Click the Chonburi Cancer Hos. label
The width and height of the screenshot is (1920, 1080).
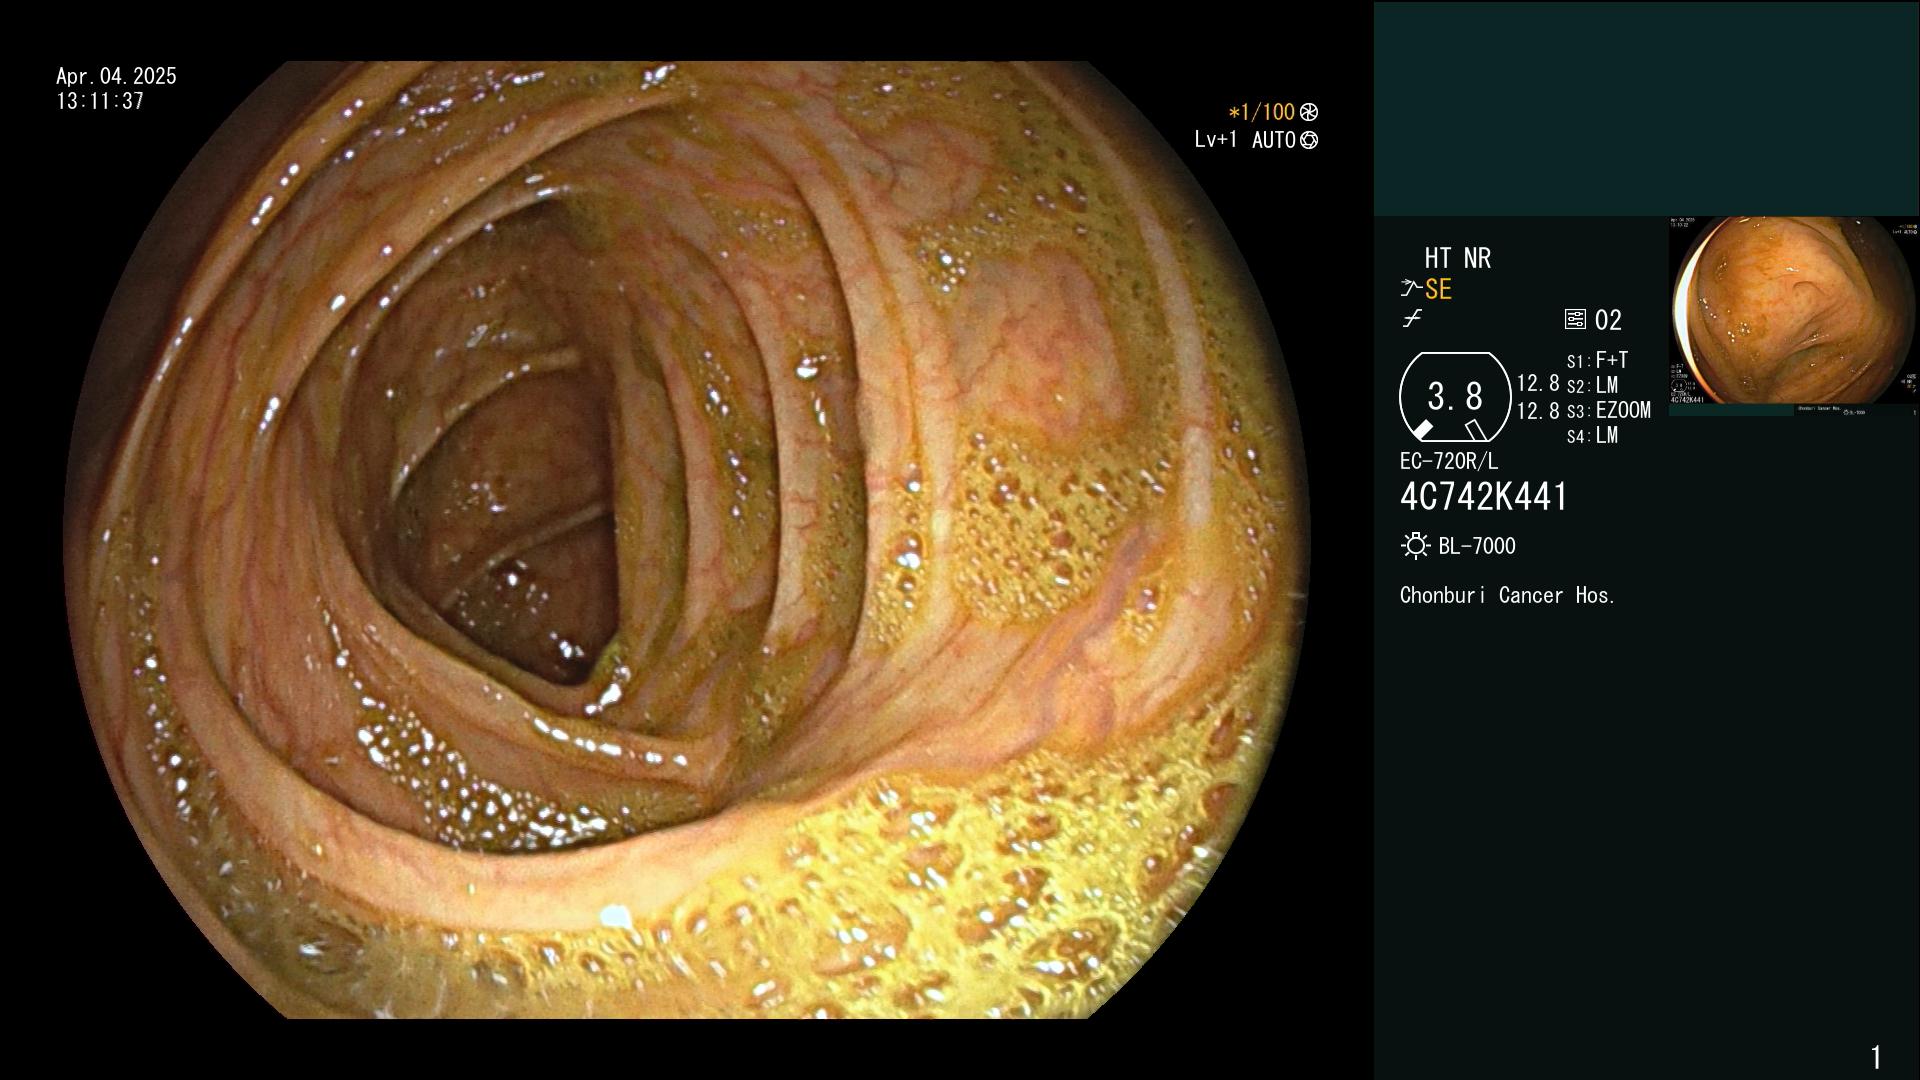(1508, 596)
